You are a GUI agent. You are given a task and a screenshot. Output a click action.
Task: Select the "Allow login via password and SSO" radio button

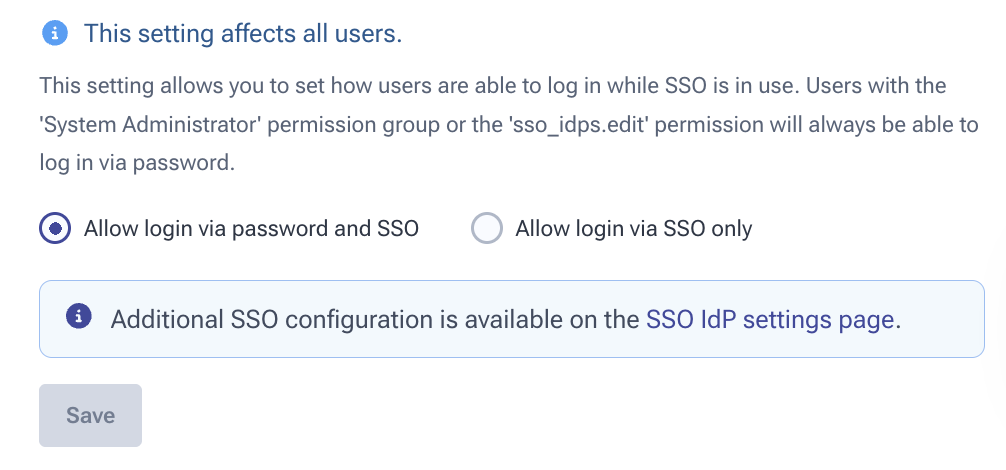point(56,229)
